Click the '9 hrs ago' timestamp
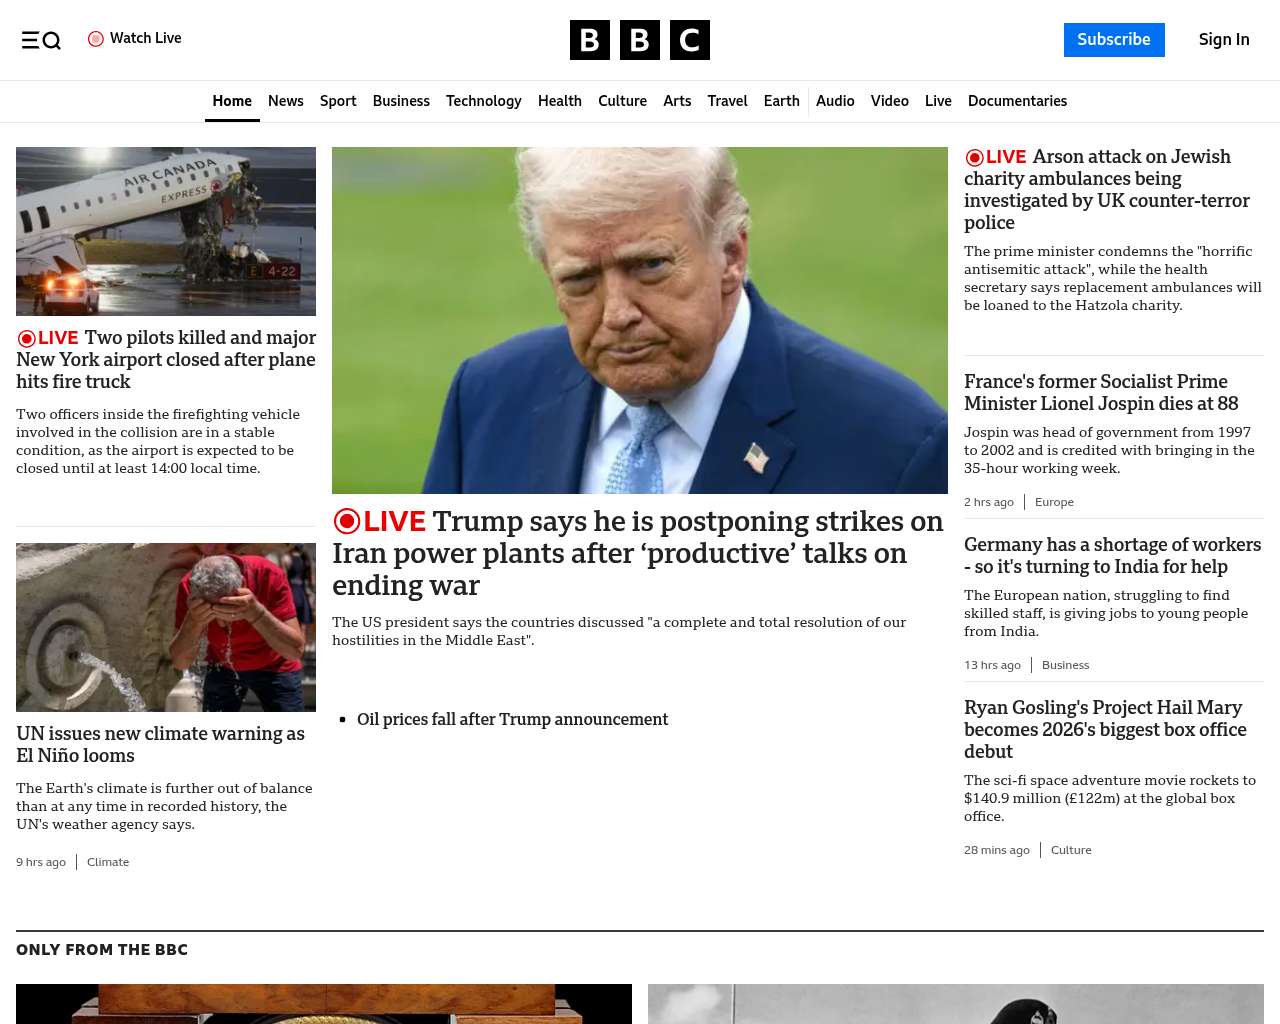The height and width of the screenshot is (1024, 1280). (41, 862)
